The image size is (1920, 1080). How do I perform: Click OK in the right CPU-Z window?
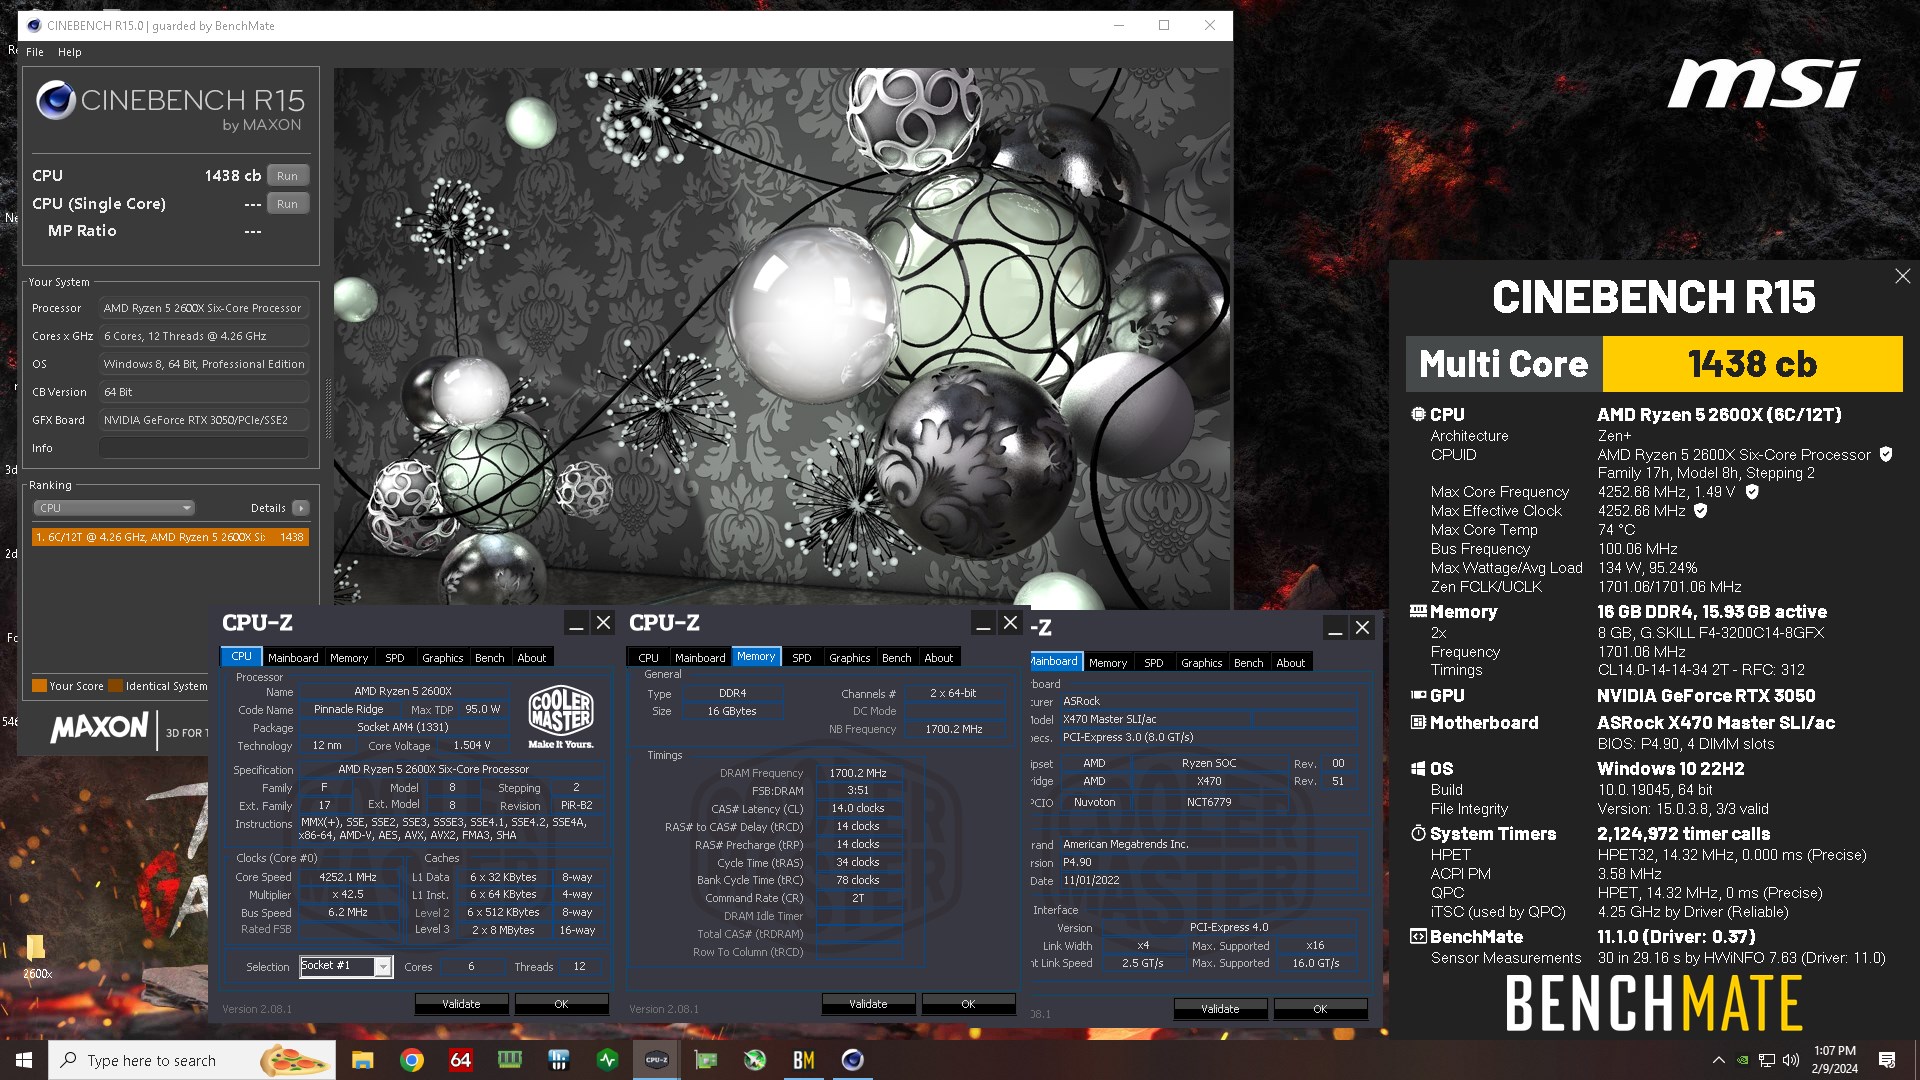1320,1009
